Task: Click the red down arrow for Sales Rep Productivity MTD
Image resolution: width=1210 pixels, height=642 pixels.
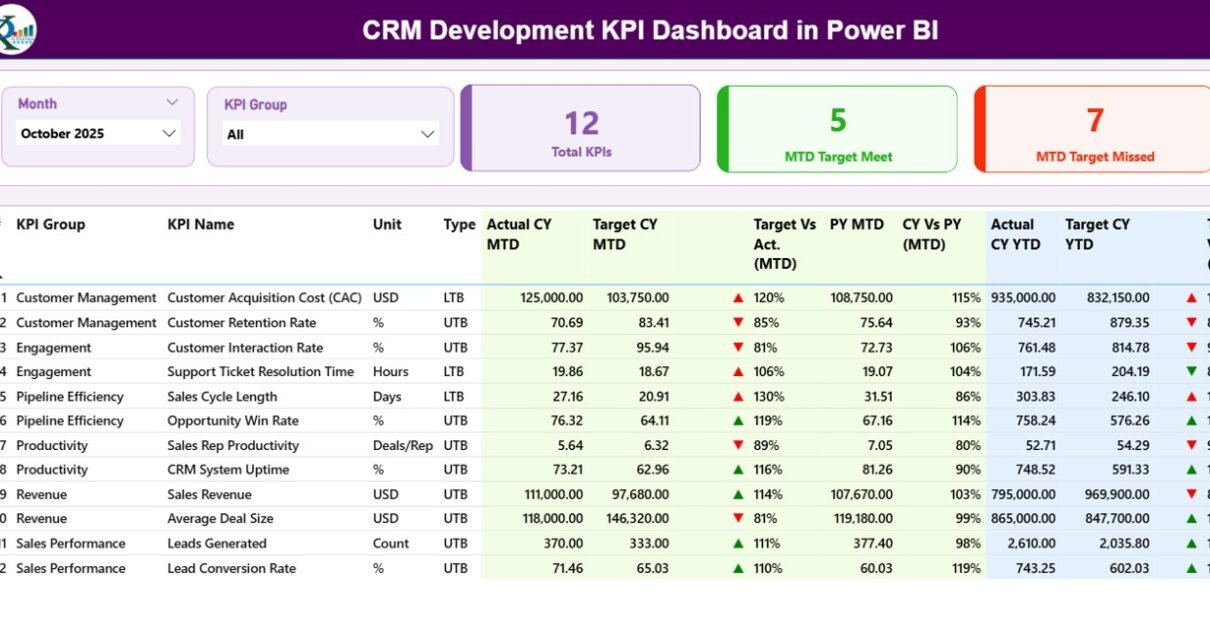Action: 738,446
